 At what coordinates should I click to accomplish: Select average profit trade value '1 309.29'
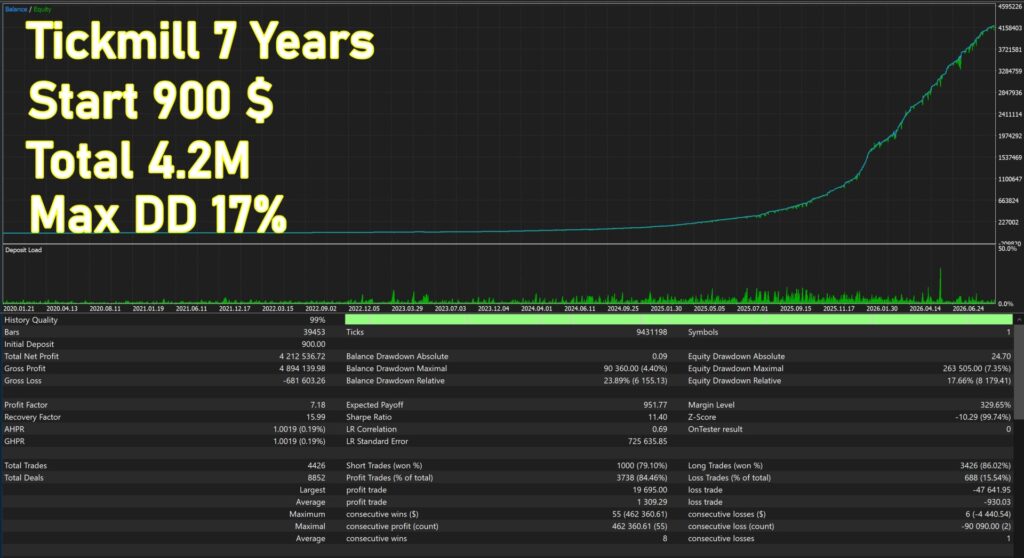[652, 502]
